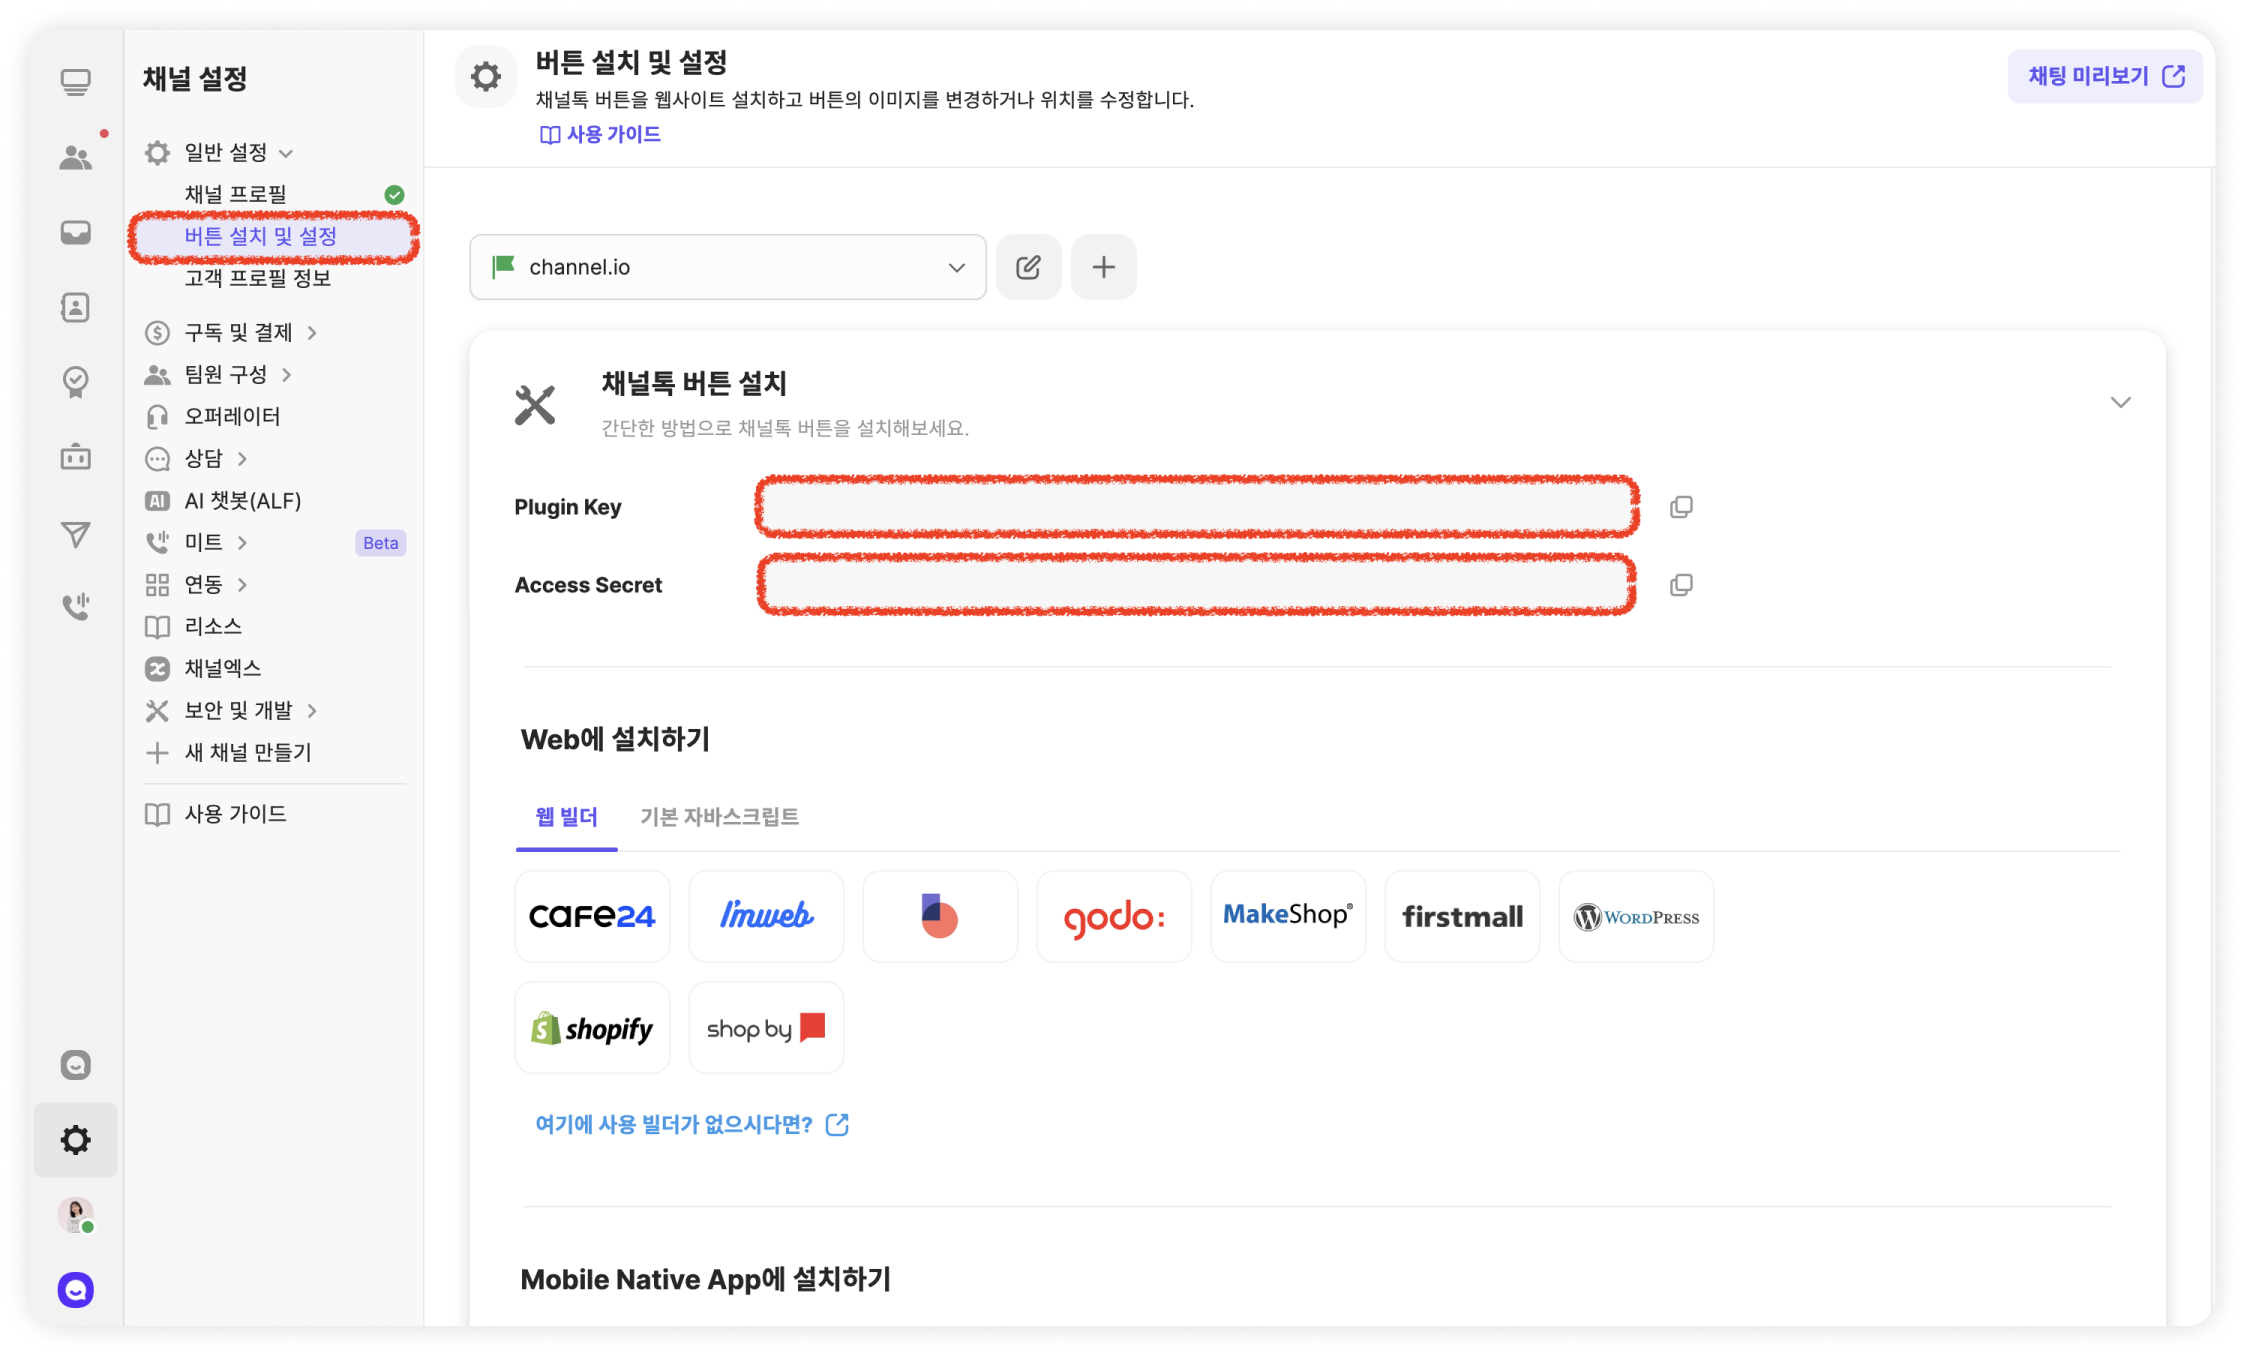Open the settings gear in left rail

pyautogui.click(x=76, y=1139)
